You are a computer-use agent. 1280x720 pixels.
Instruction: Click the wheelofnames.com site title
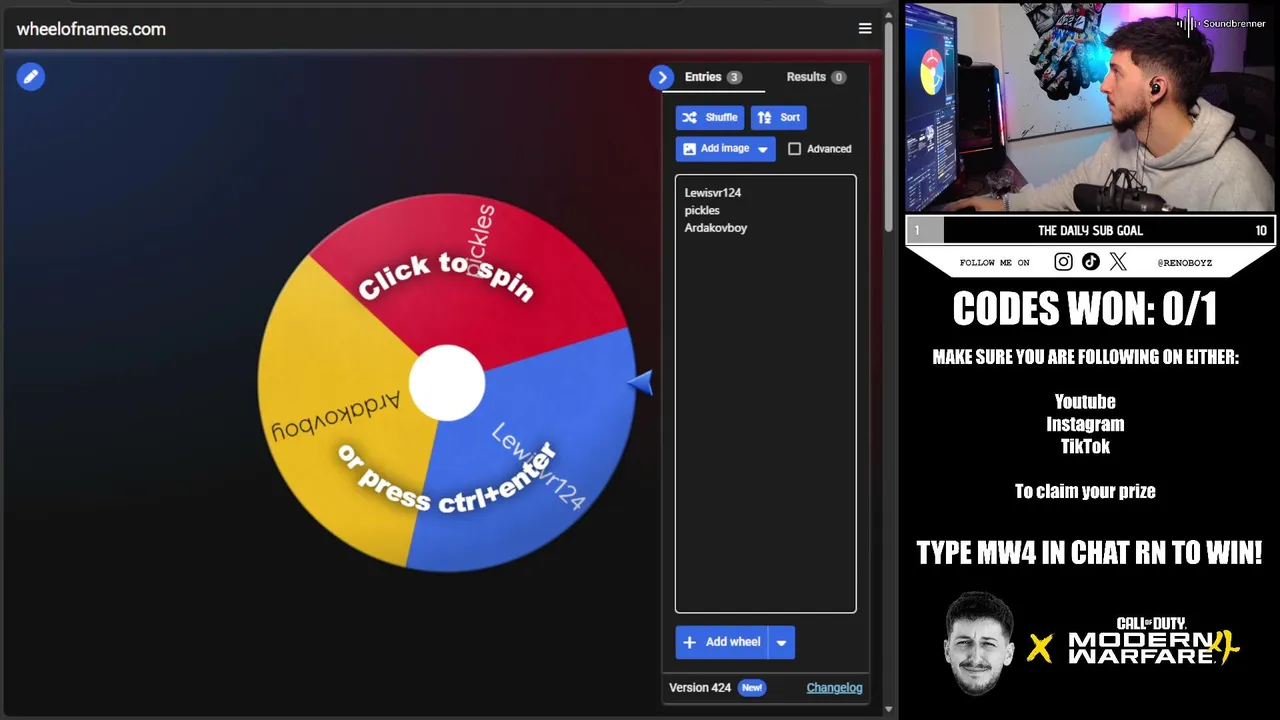[x=91, y=29]
